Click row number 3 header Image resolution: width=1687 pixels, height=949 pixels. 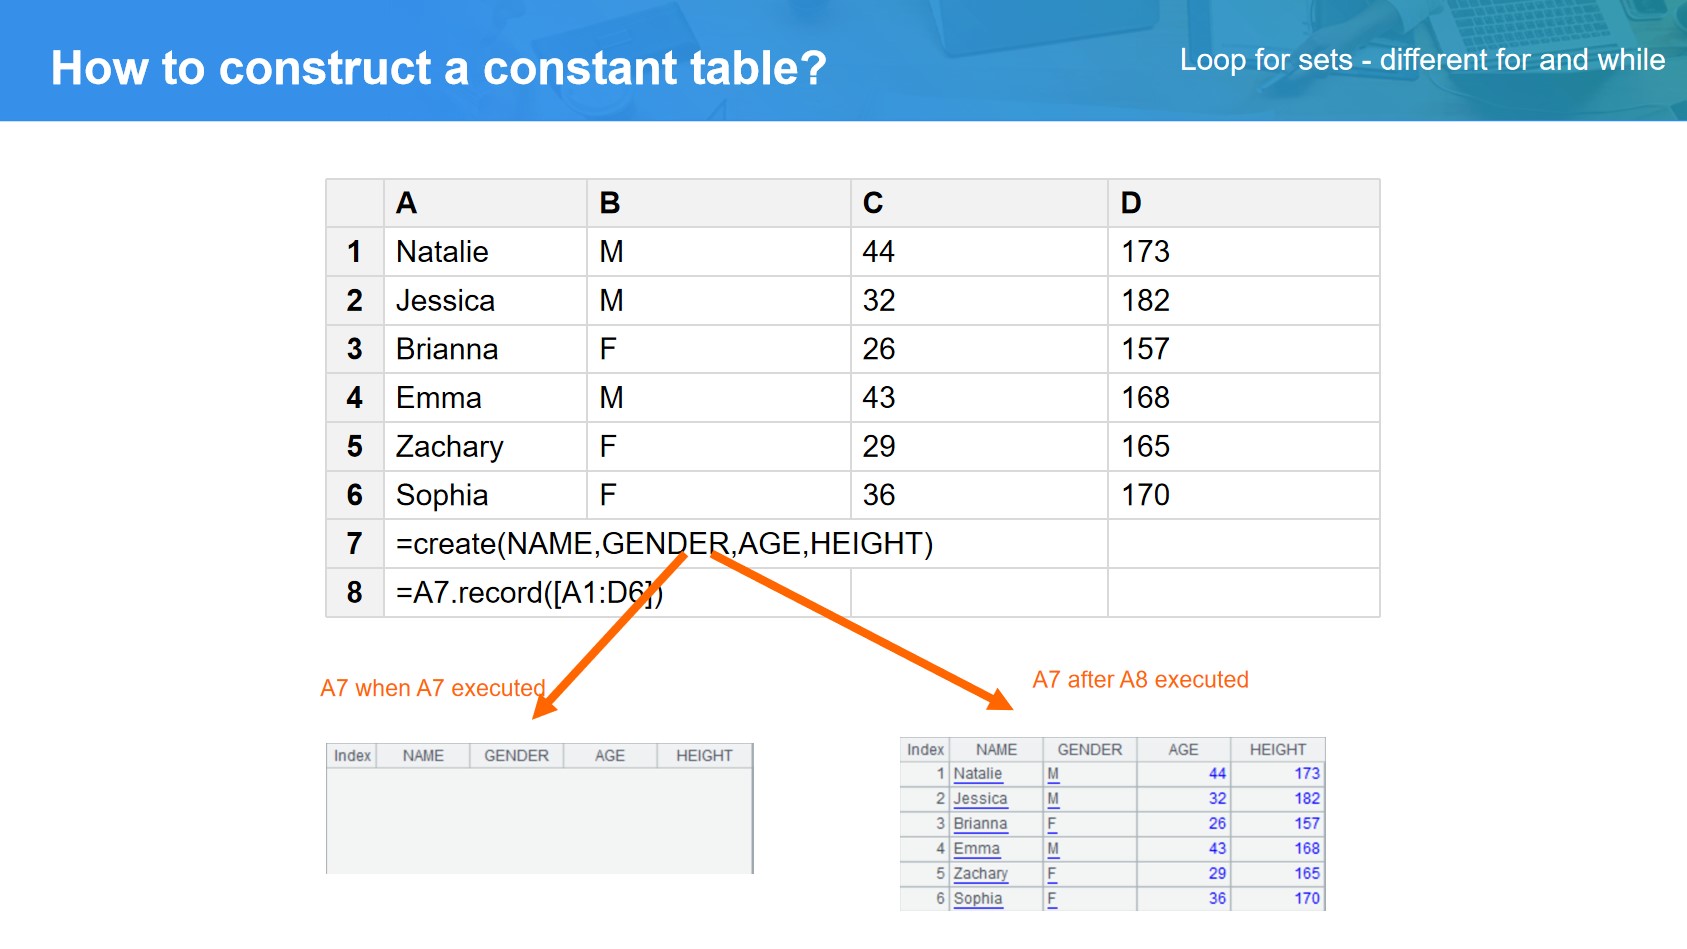354,349
